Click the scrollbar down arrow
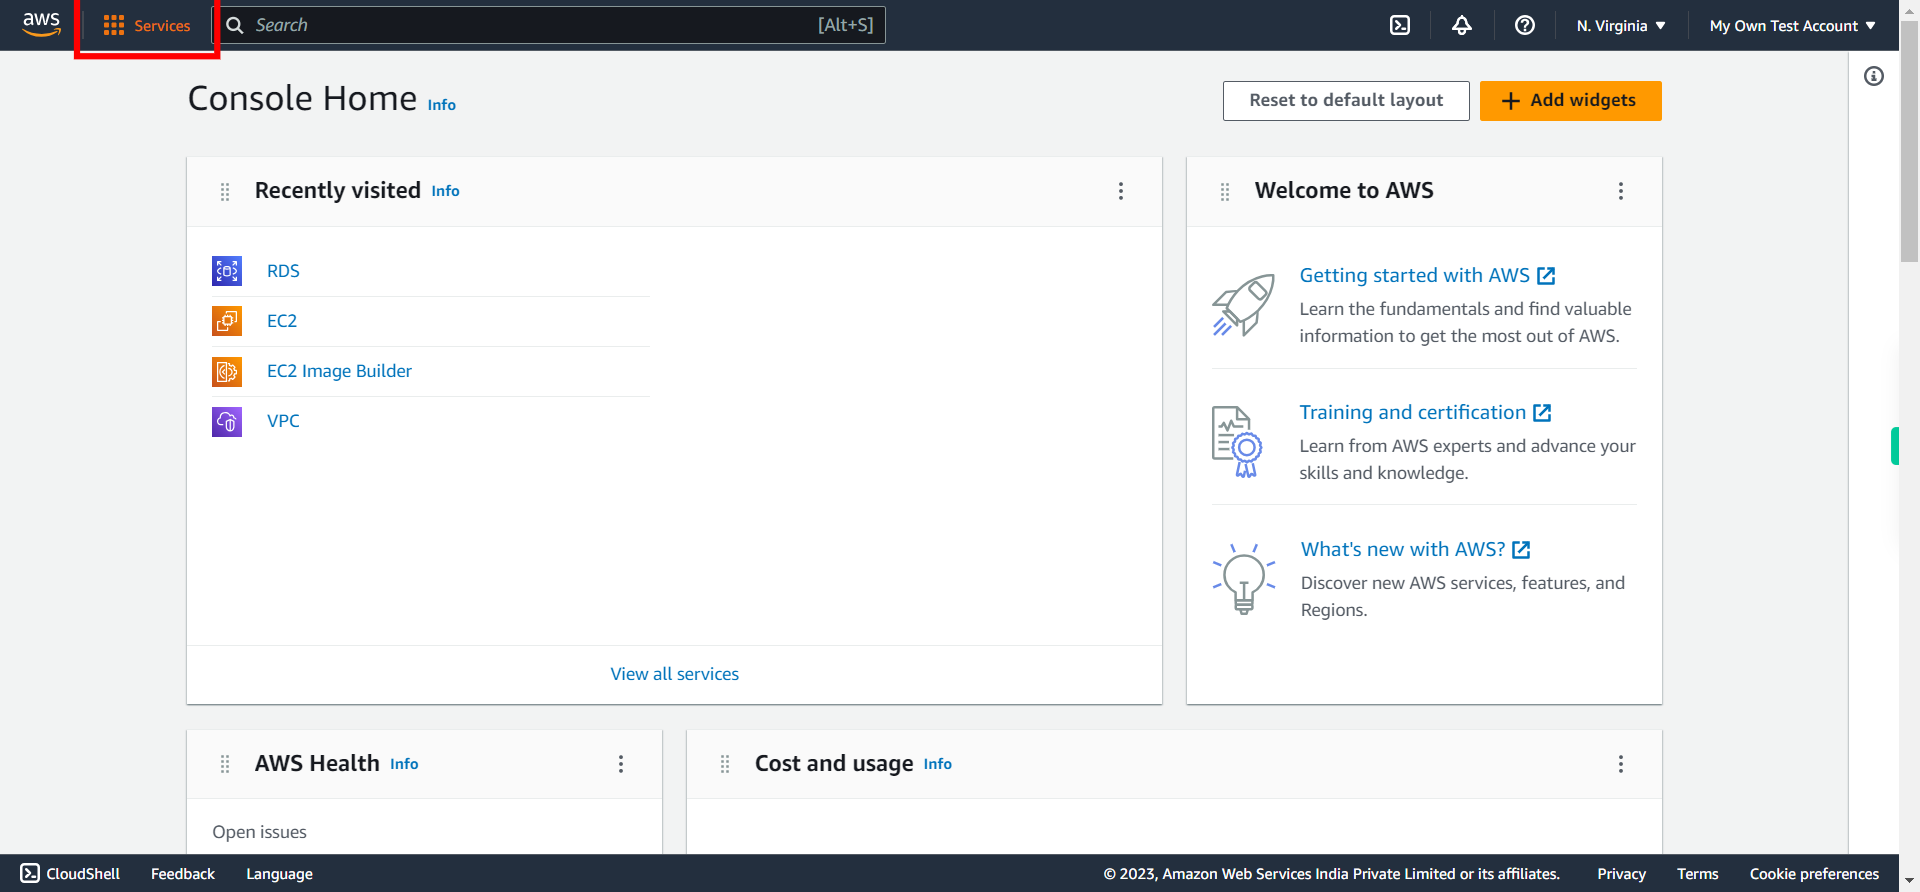Image resolution: width=1920 pixels, height=892 pixels. click(1909, 882)
